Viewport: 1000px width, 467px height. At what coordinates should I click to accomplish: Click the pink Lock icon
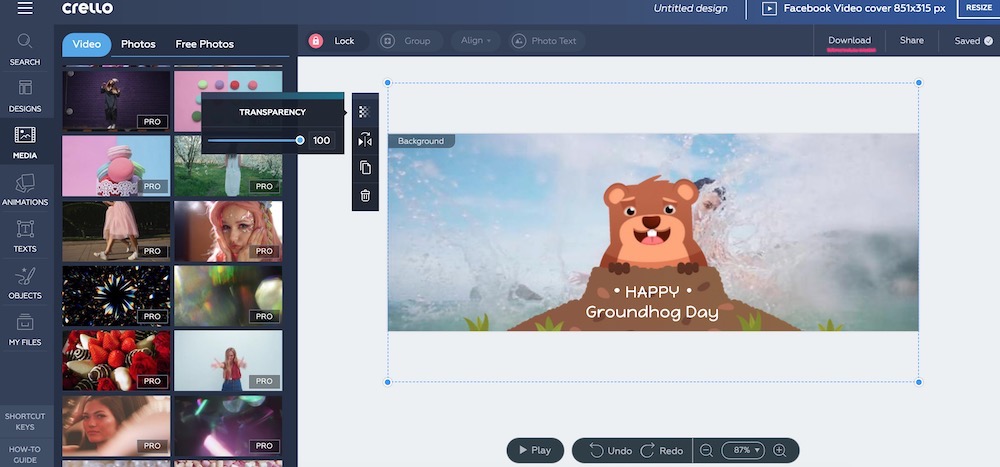316,41
